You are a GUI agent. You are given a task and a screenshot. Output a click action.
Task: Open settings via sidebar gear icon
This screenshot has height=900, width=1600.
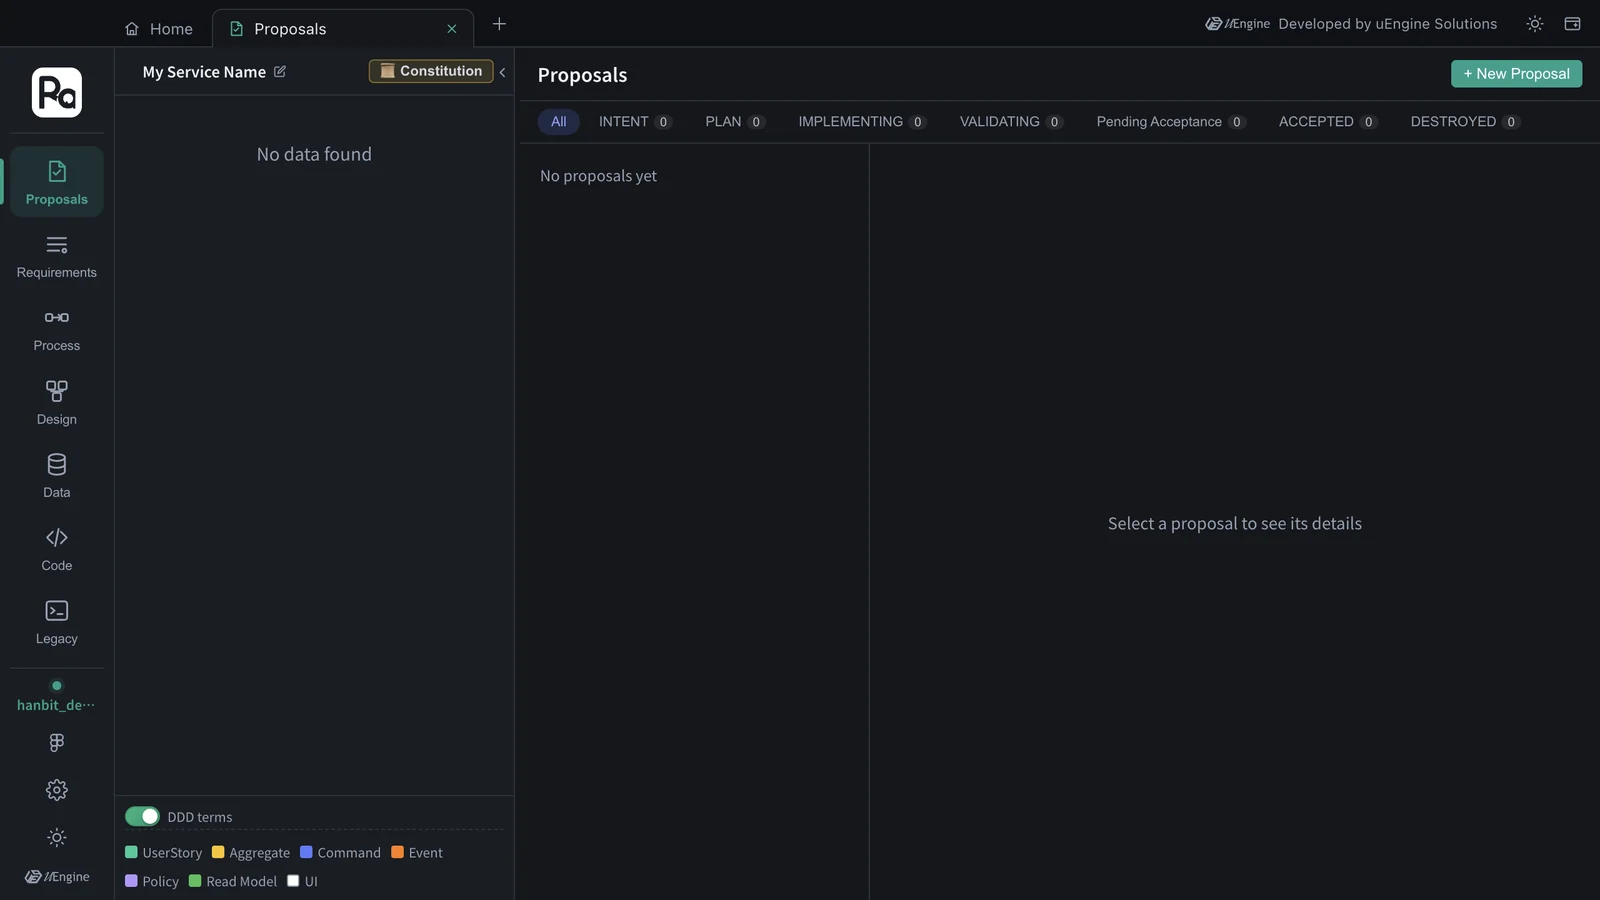click(x=57, y=790)
